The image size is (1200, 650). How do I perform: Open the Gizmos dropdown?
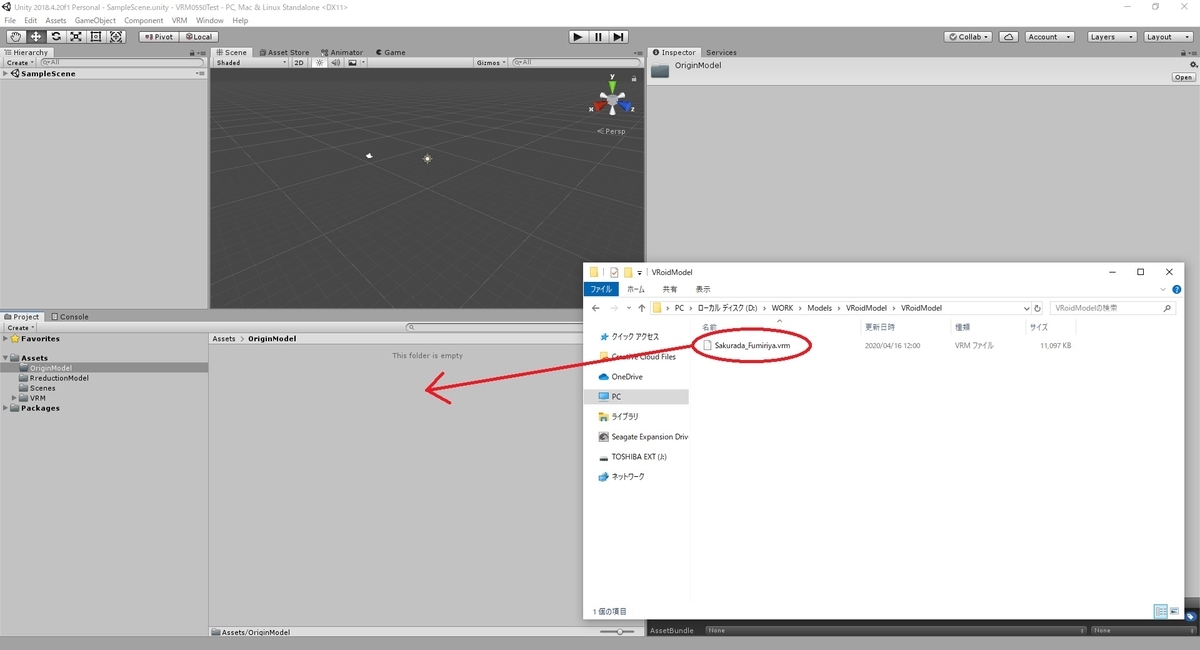tap(491, 62)
